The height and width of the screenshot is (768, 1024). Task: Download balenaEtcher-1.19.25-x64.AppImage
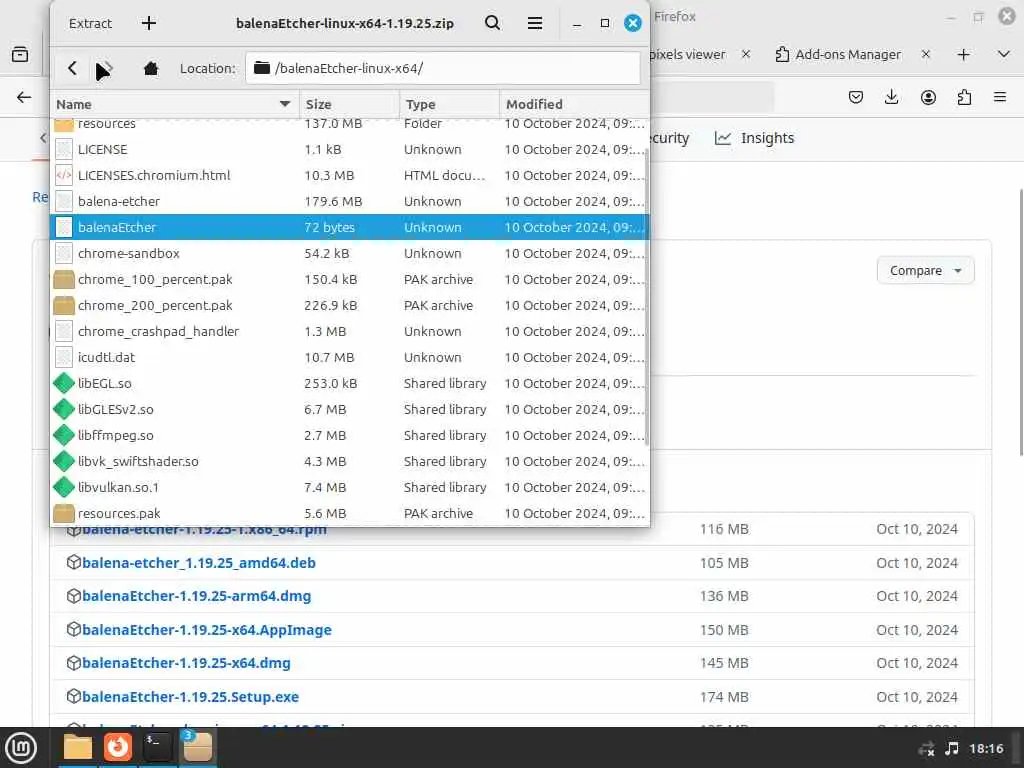click(x=206, y=630)
